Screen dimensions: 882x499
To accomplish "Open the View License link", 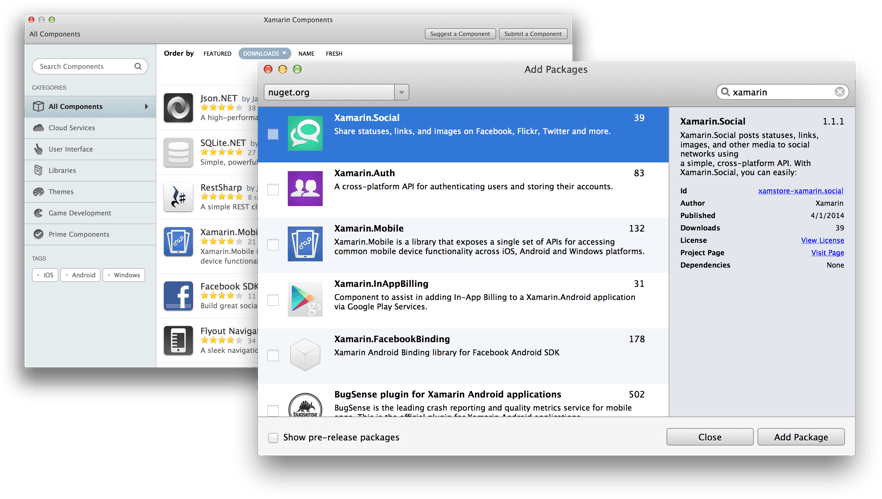I will pyautogui.click(x=822, y=240).
